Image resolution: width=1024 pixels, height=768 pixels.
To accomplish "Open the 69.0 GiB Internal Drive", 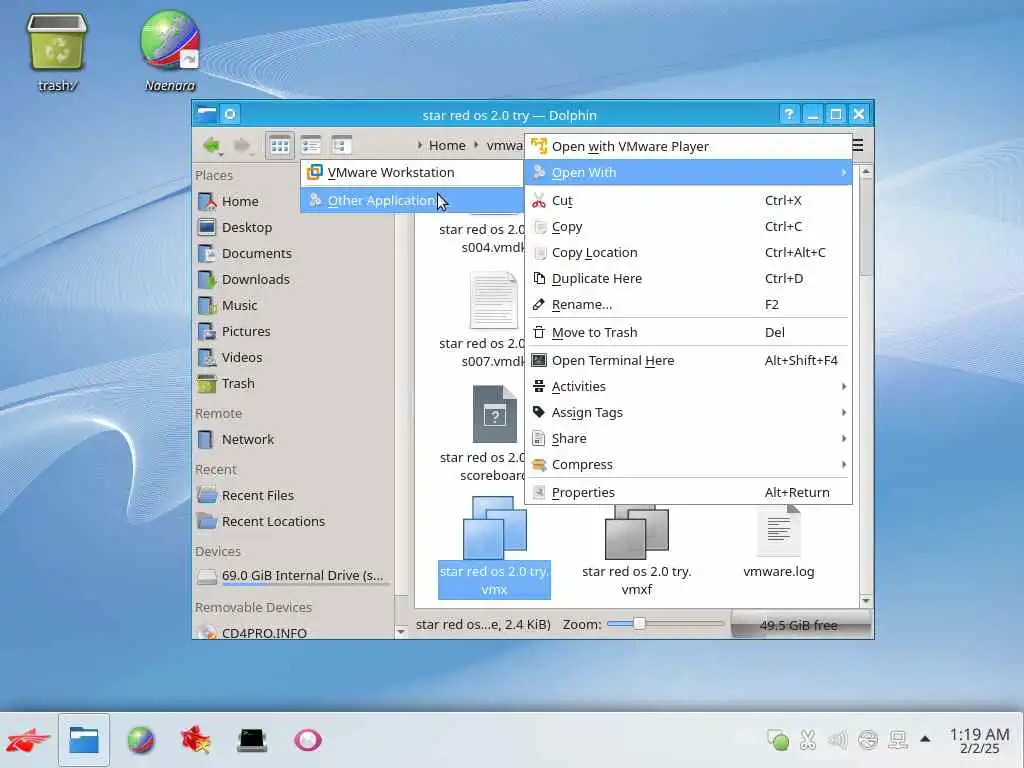I will 293,576.
